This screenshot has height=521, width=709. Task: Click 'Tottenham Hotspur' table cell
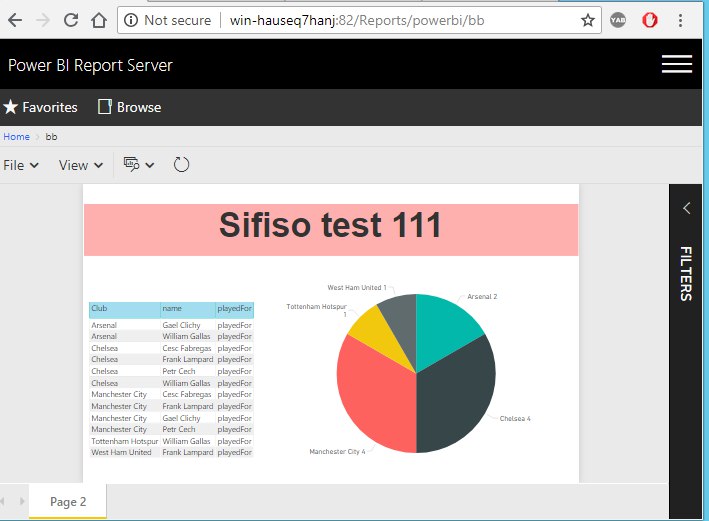[x=124, y=441]
